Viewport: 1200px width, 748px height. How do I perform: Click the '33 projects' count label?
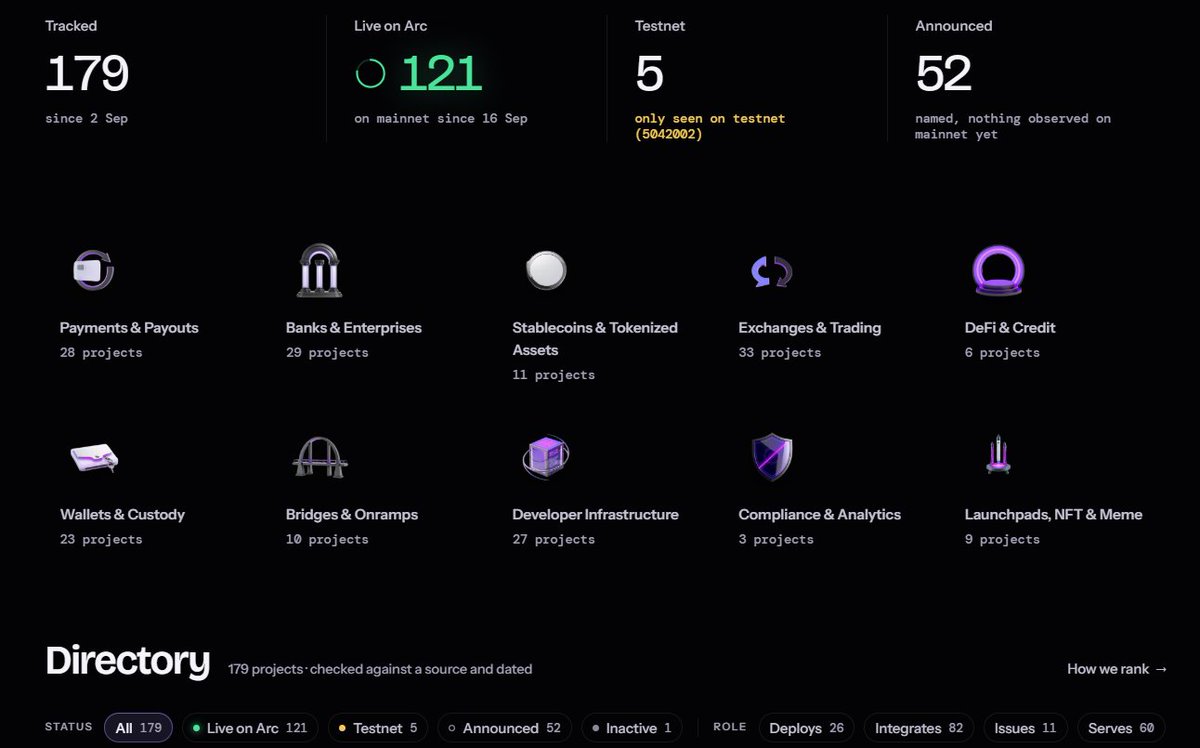coord(780,353)
